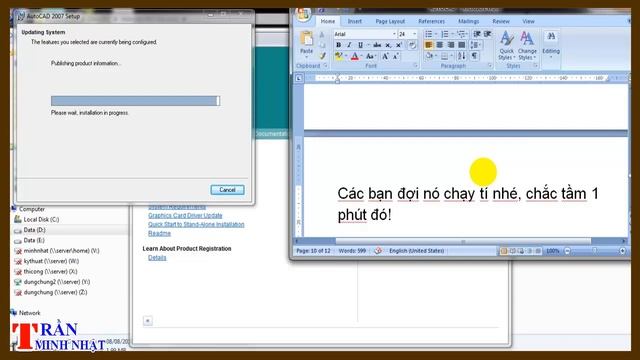Click the Shading paint bucket icon
This screenshot has width=640, height=360.
click(429, 56)
